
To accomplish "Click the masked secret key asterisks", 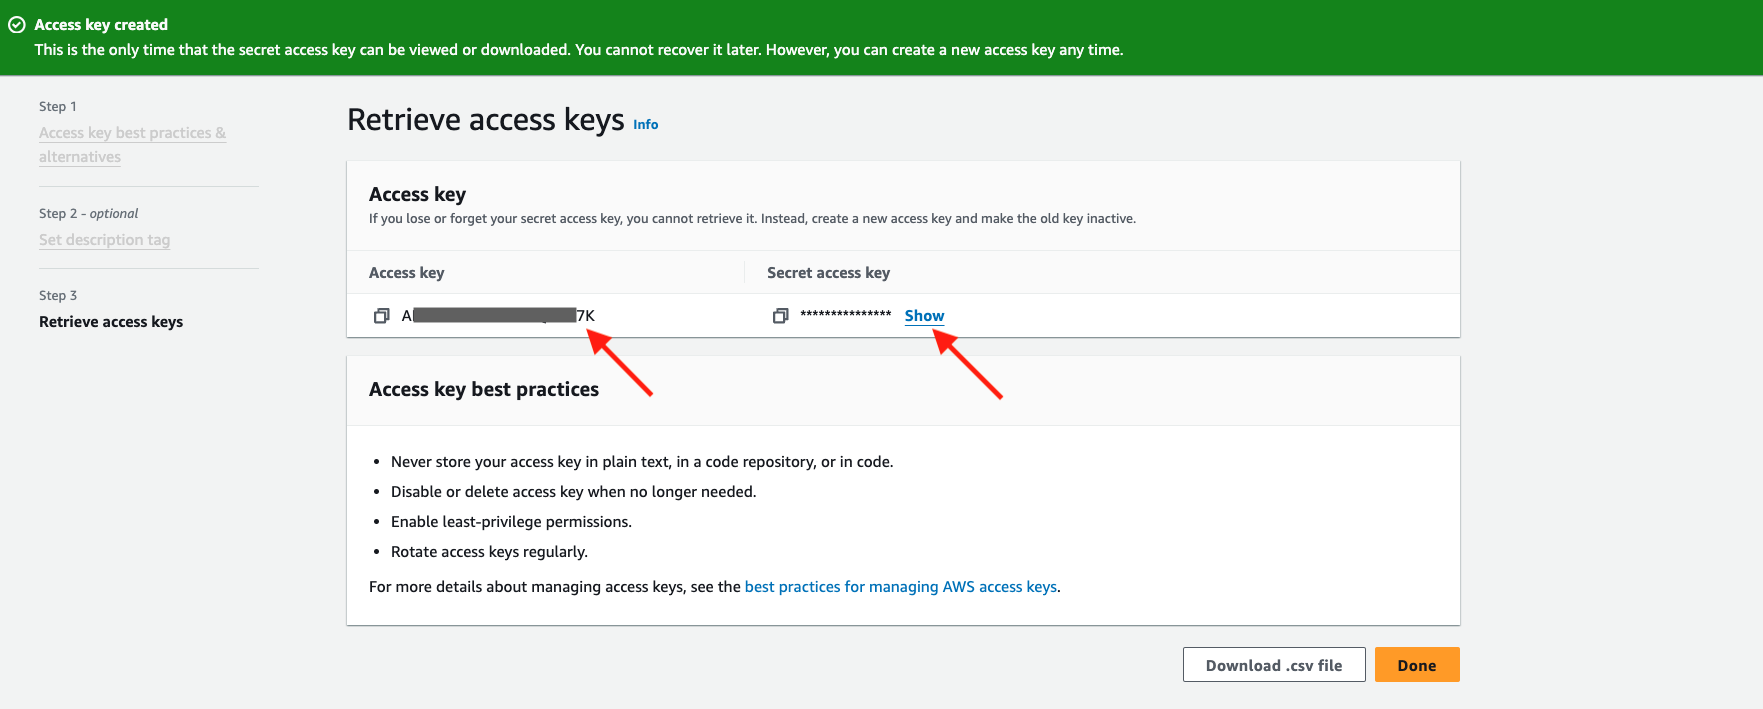I will [x=845, y=315].
